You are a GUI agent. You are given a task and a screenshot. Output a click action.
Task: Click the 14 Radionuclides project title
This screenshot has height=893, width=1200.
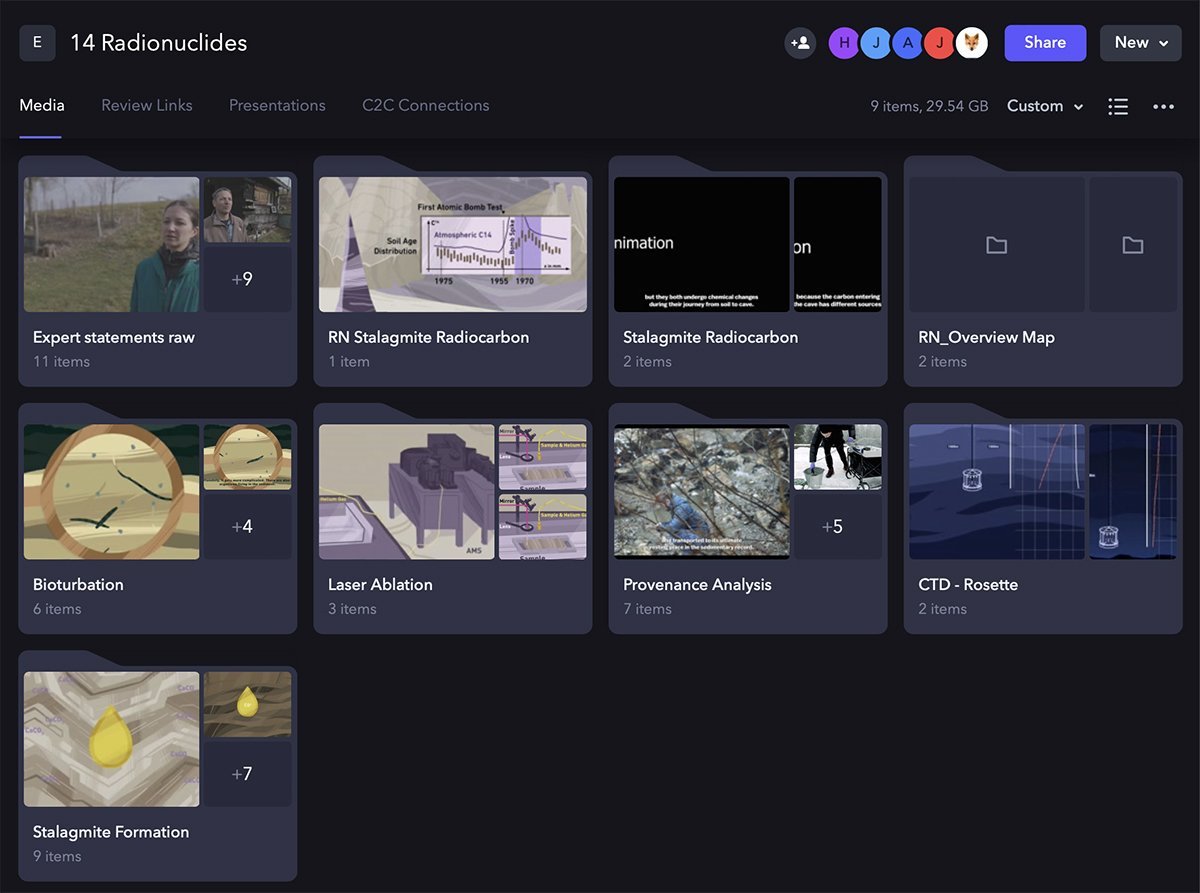pos(159,43)
